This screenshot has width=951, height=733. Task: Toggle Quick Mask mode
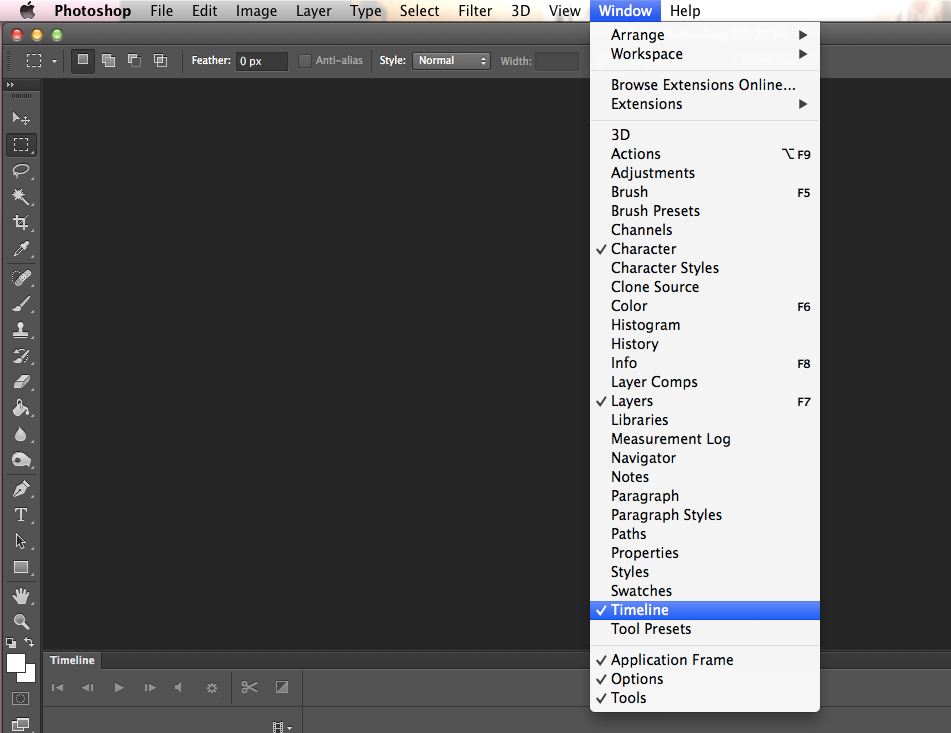tap(20, 698)
